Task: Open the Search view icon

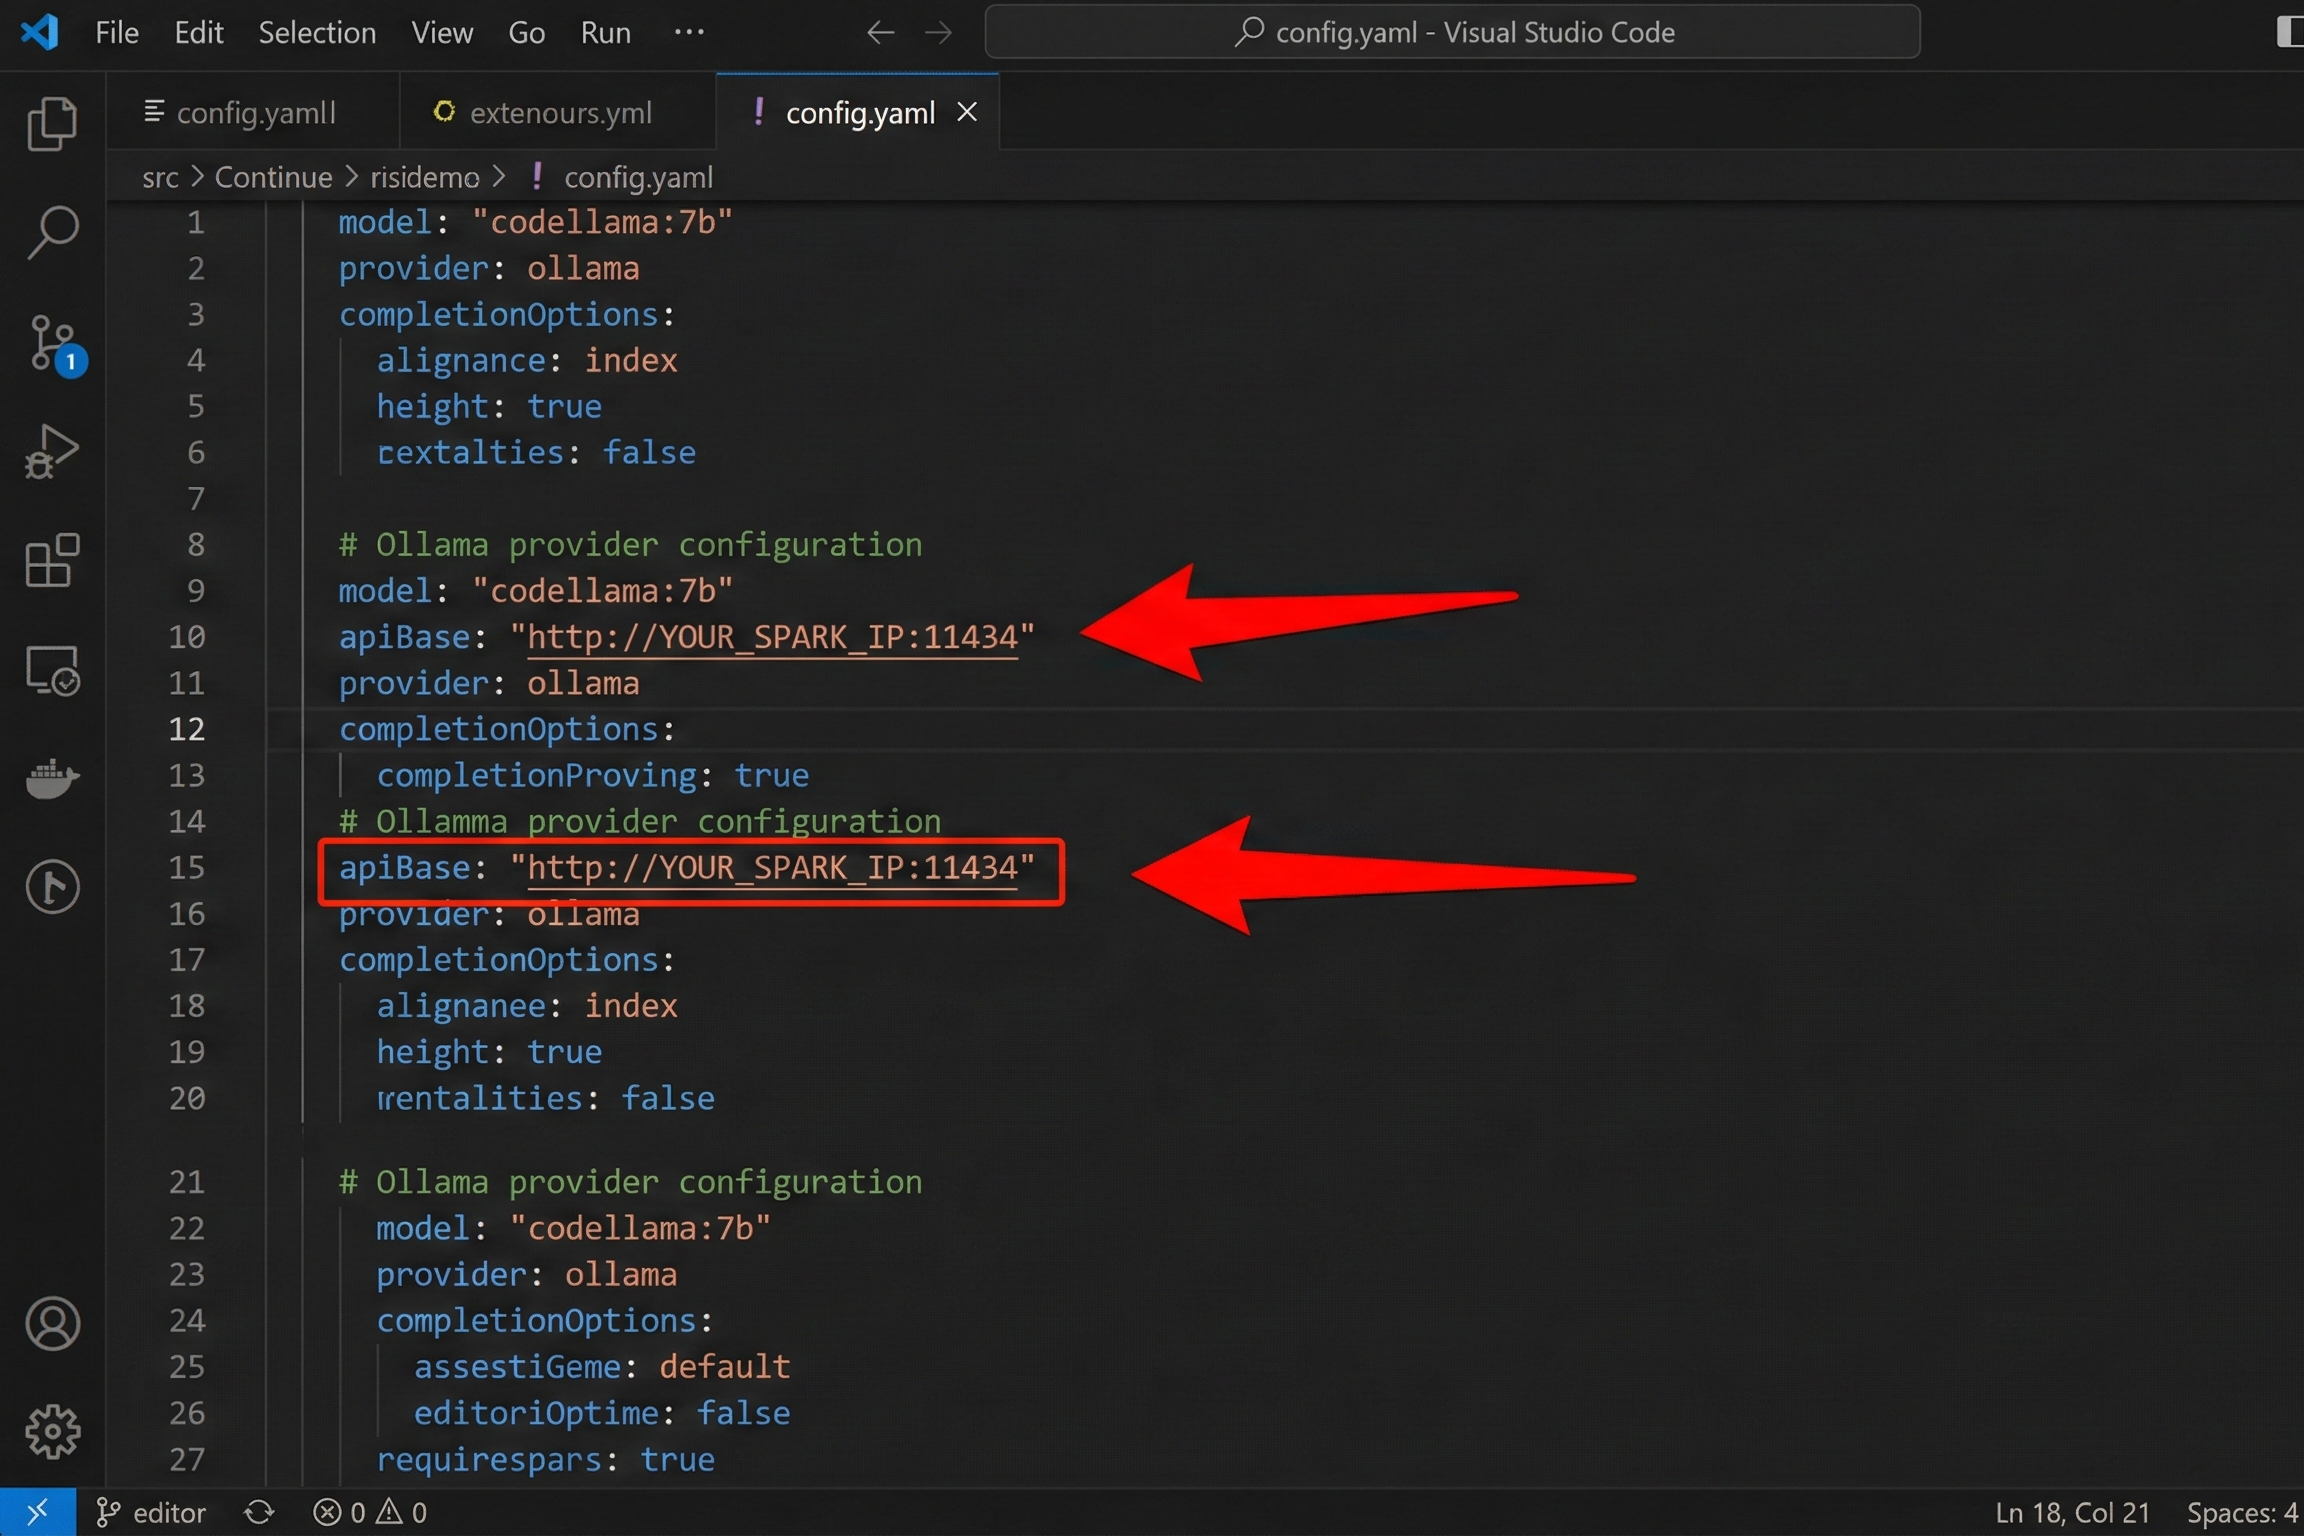Action: click(x=52, y=232)
